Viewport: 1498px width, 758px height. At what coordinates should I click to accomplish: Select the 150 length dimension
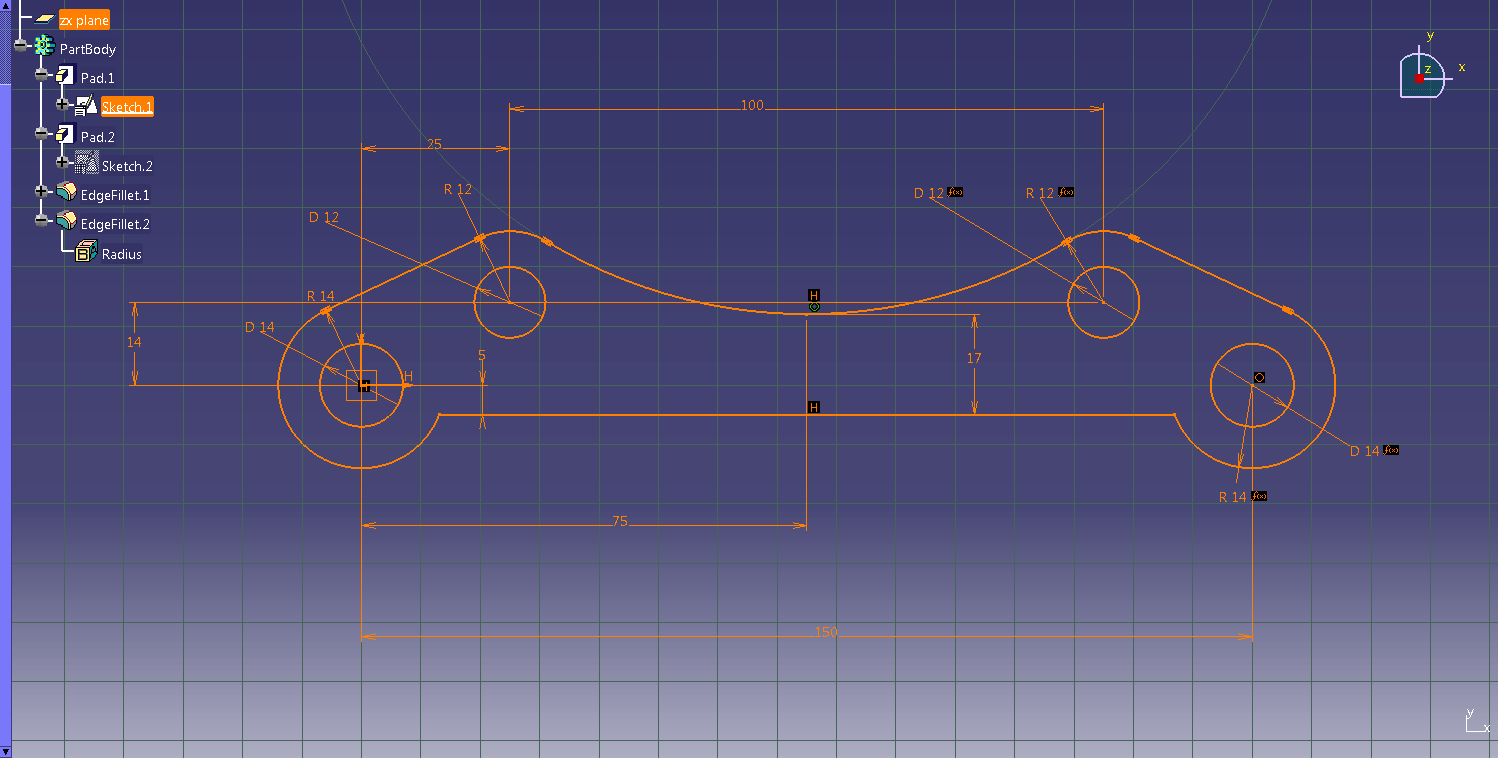pyautogui.click(x=825, y=632)
